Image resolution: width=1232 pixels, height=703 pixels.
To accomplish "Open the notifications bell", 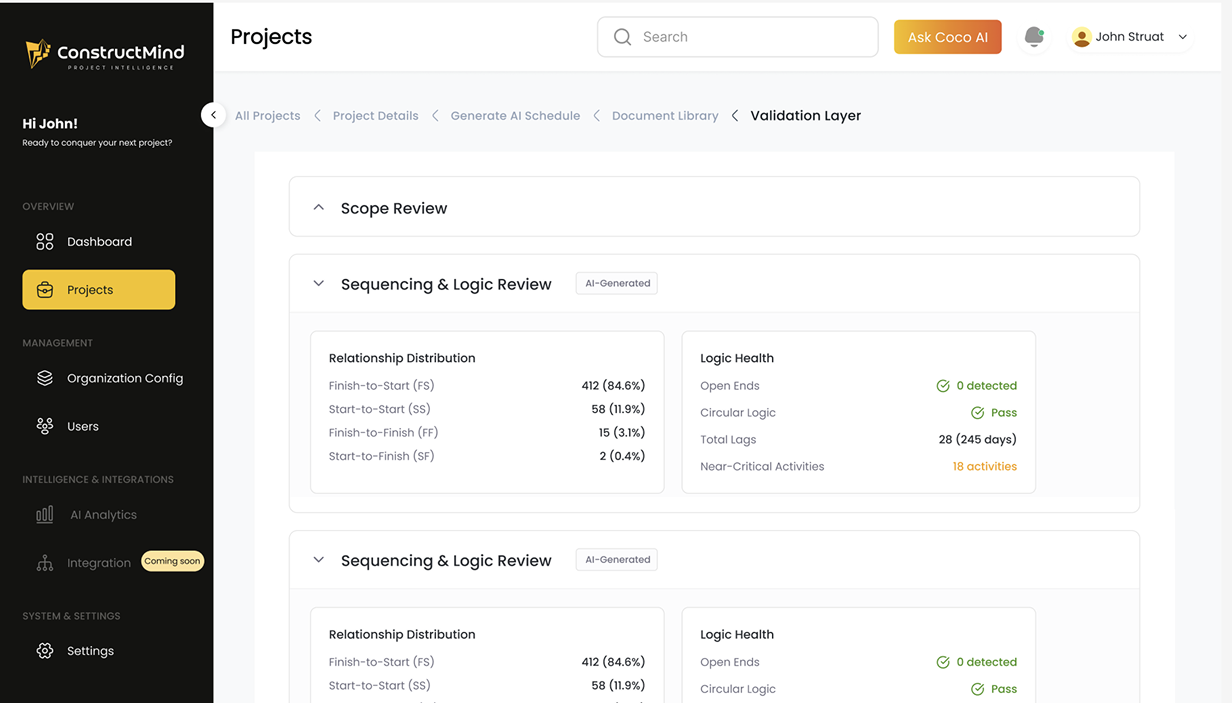I will [x=1034, y=37].
